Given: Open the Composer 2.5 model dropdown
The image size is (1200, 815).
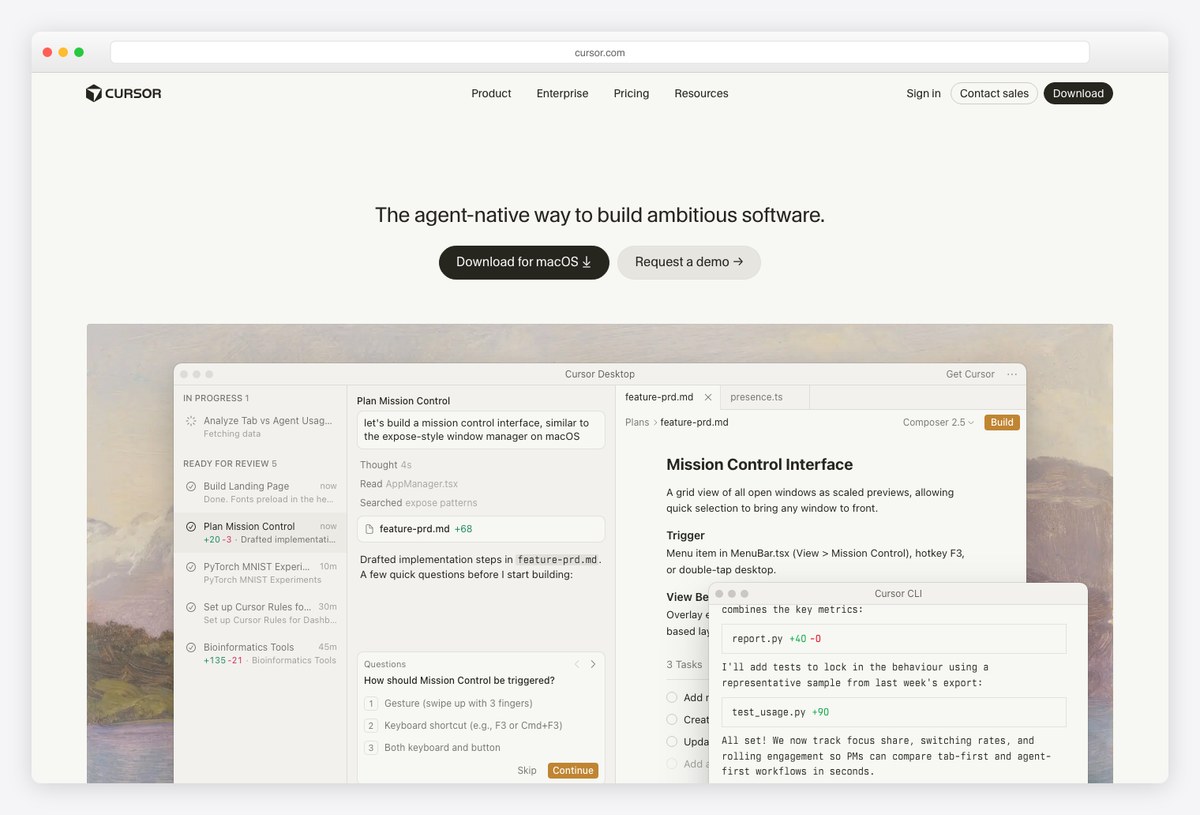Looking at the screenshot, I should (x=938, y=422).
